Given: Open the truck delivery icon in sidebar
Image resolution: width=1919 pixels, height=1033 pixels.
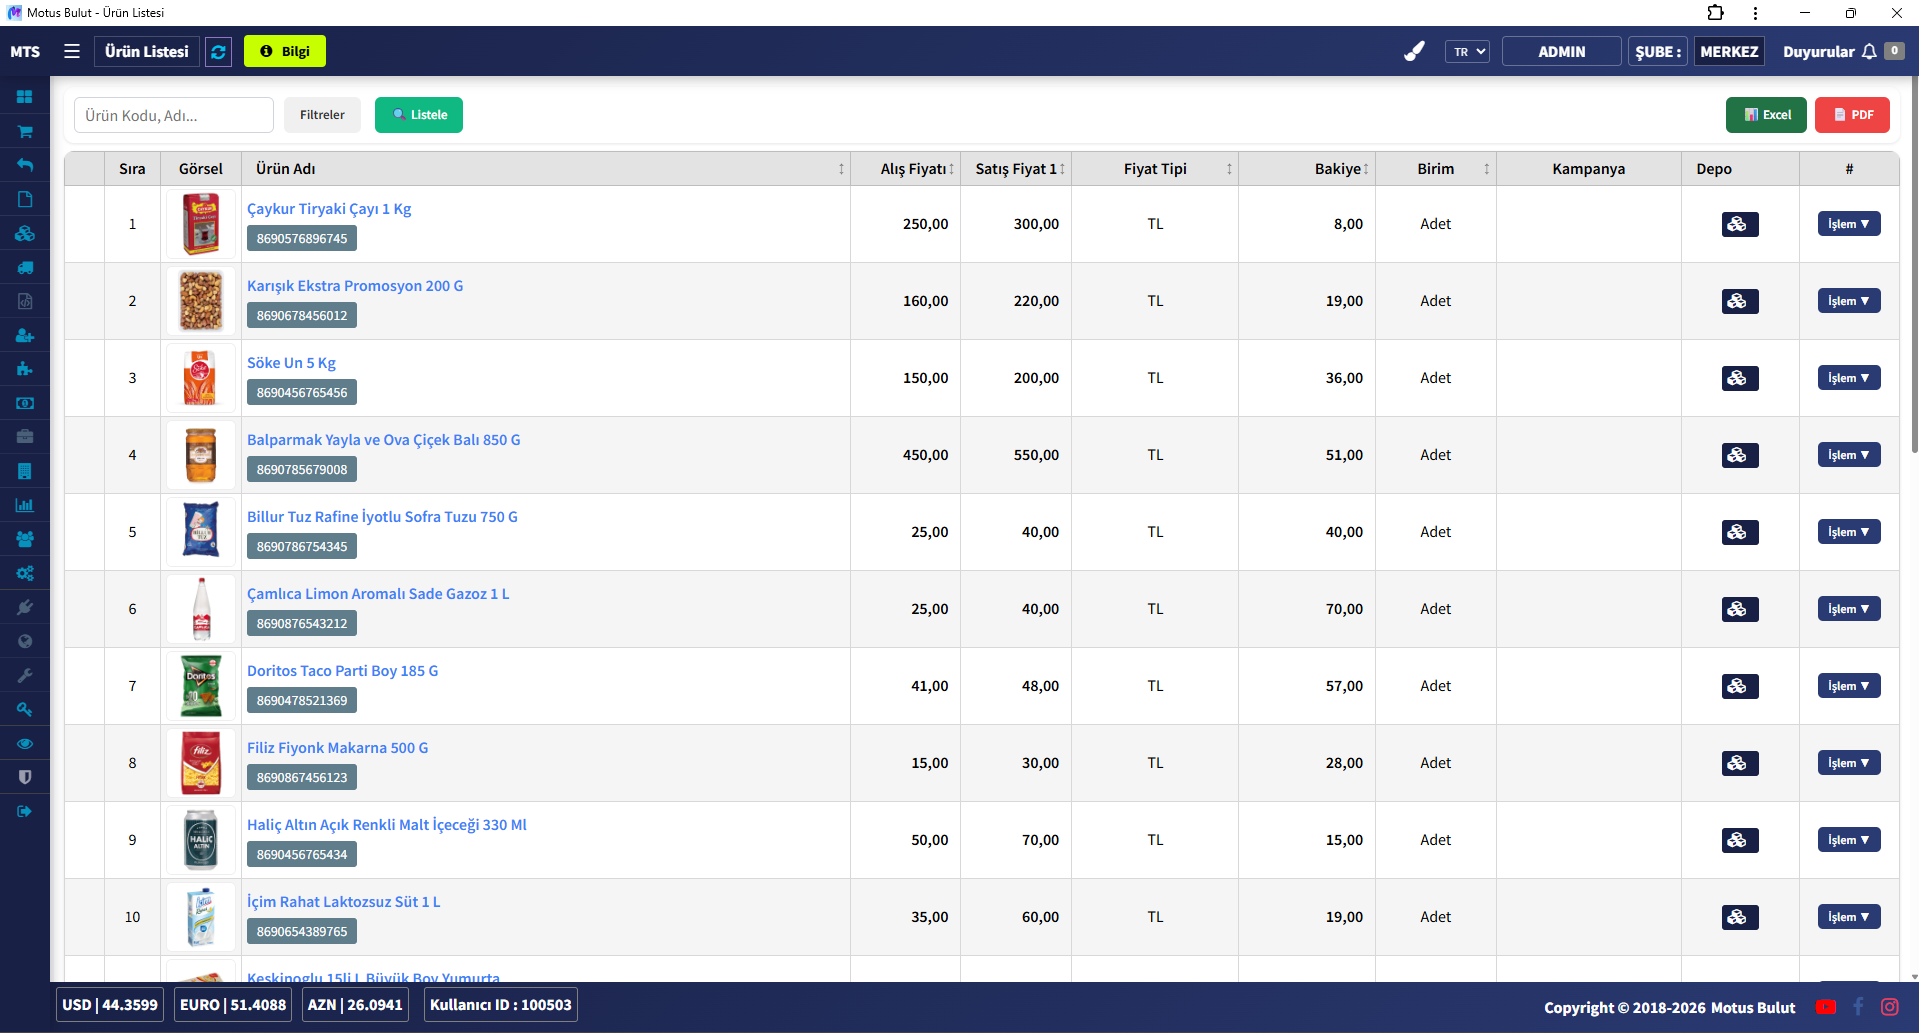Looking at the screenshot, I should pyautogui.click(x=25, y=267).
